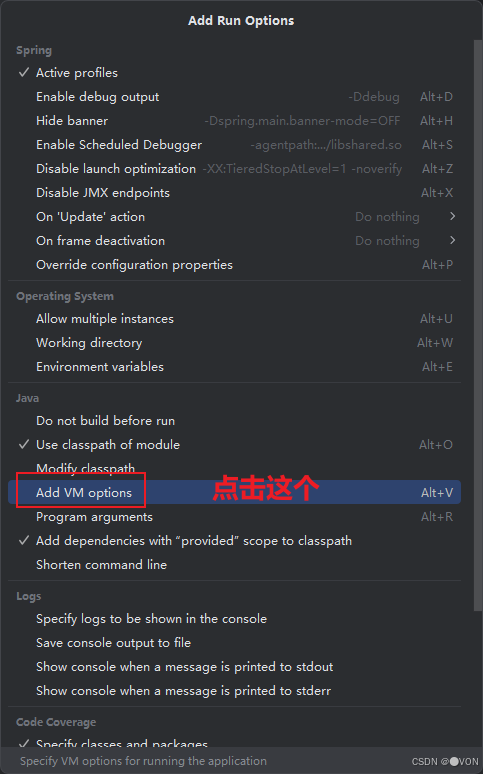Select Add VM options entry
Image resolution: width=483 pixels, height=774 pixels.
(234, 493)
